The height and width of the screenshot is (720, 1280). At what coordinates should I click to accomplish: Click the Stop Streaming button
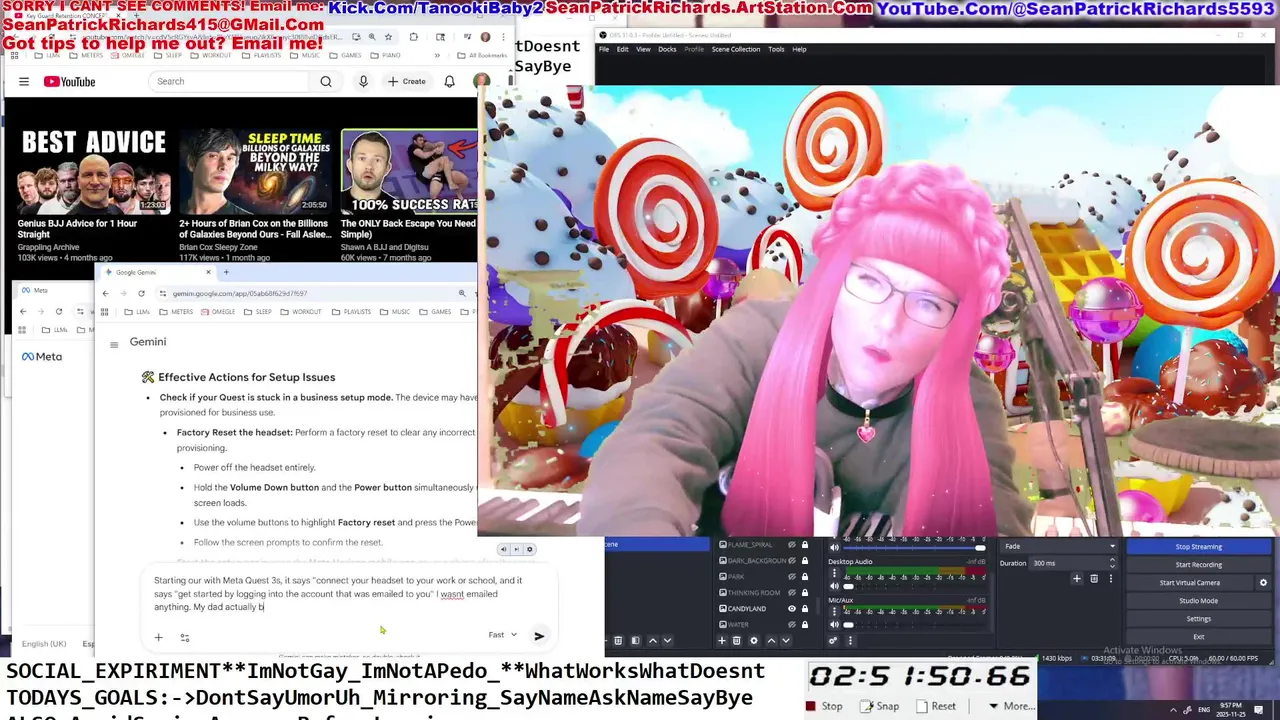click(1198, 547)
